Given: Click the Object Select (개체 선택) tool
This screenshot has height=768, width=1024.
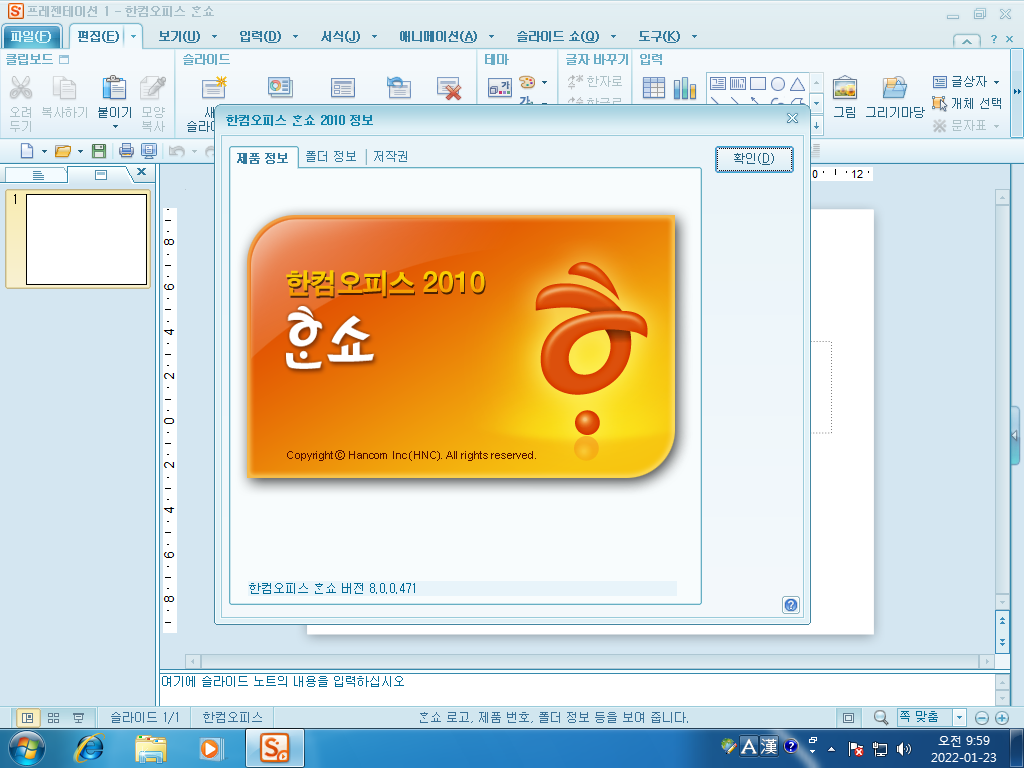Looking at the screenshot, I should (x=967, y=103).
